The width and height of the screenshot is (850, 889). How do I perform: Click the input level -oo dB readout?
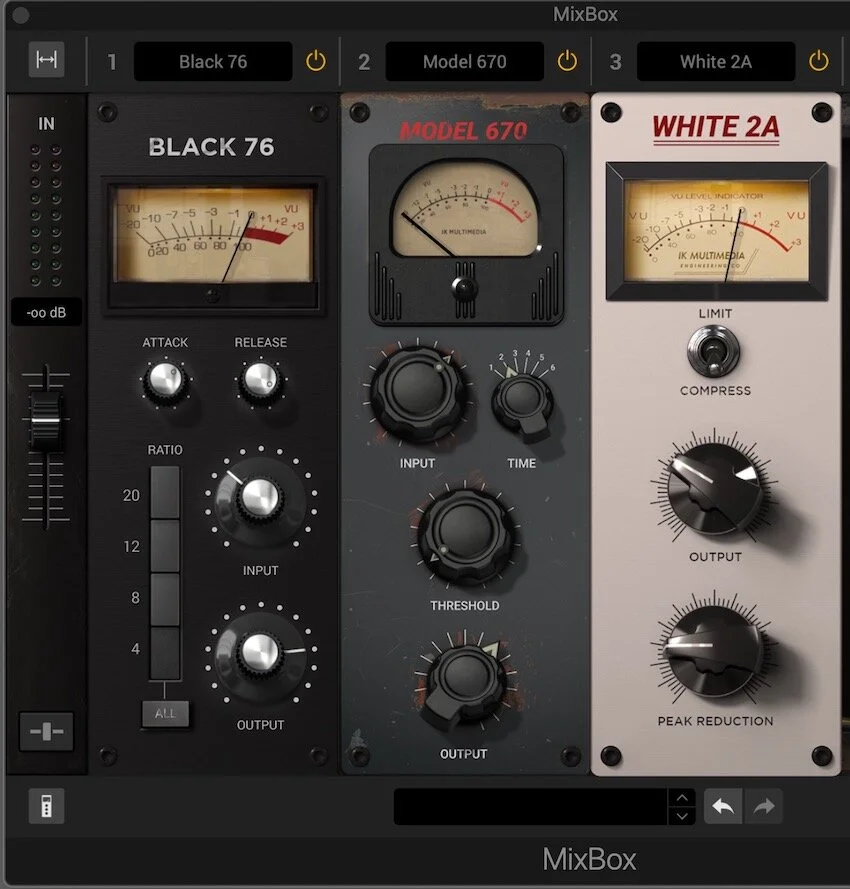[x=46, y=312]
